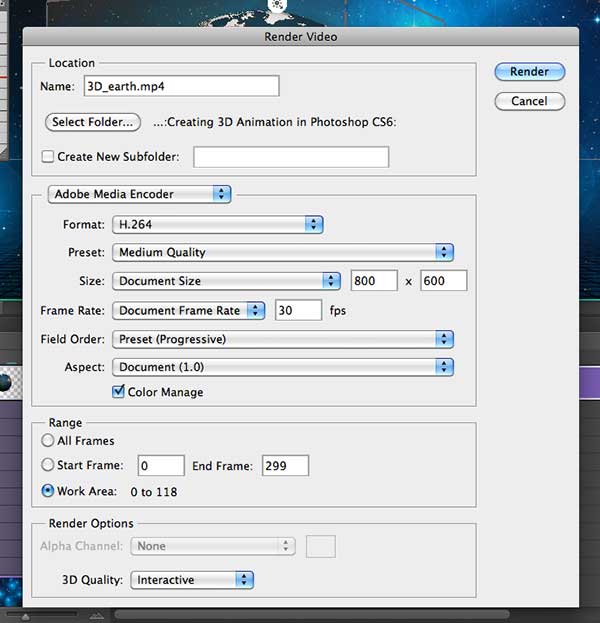Screen dimensions: 600x623
Task: Click the Render Video title bar
Action: click(301, 37)
